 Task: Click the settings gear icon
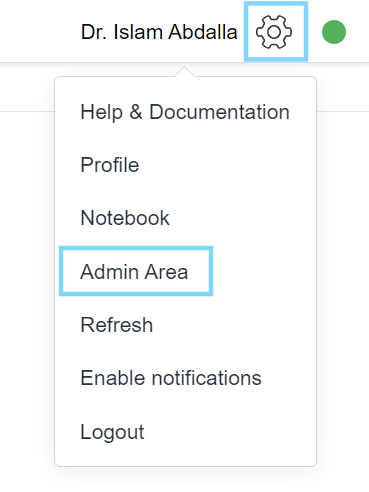point(274,32)
